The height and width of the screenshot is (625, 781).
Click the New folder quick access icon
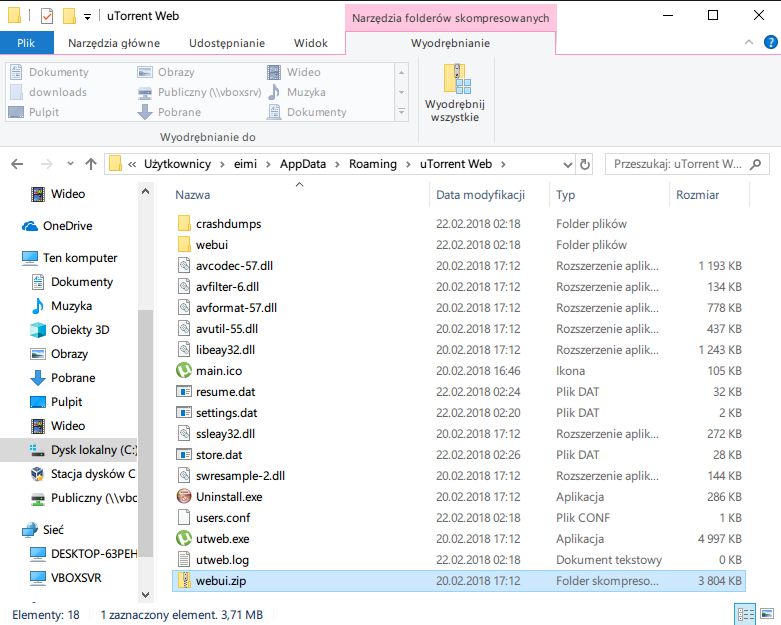pos(69,16)
